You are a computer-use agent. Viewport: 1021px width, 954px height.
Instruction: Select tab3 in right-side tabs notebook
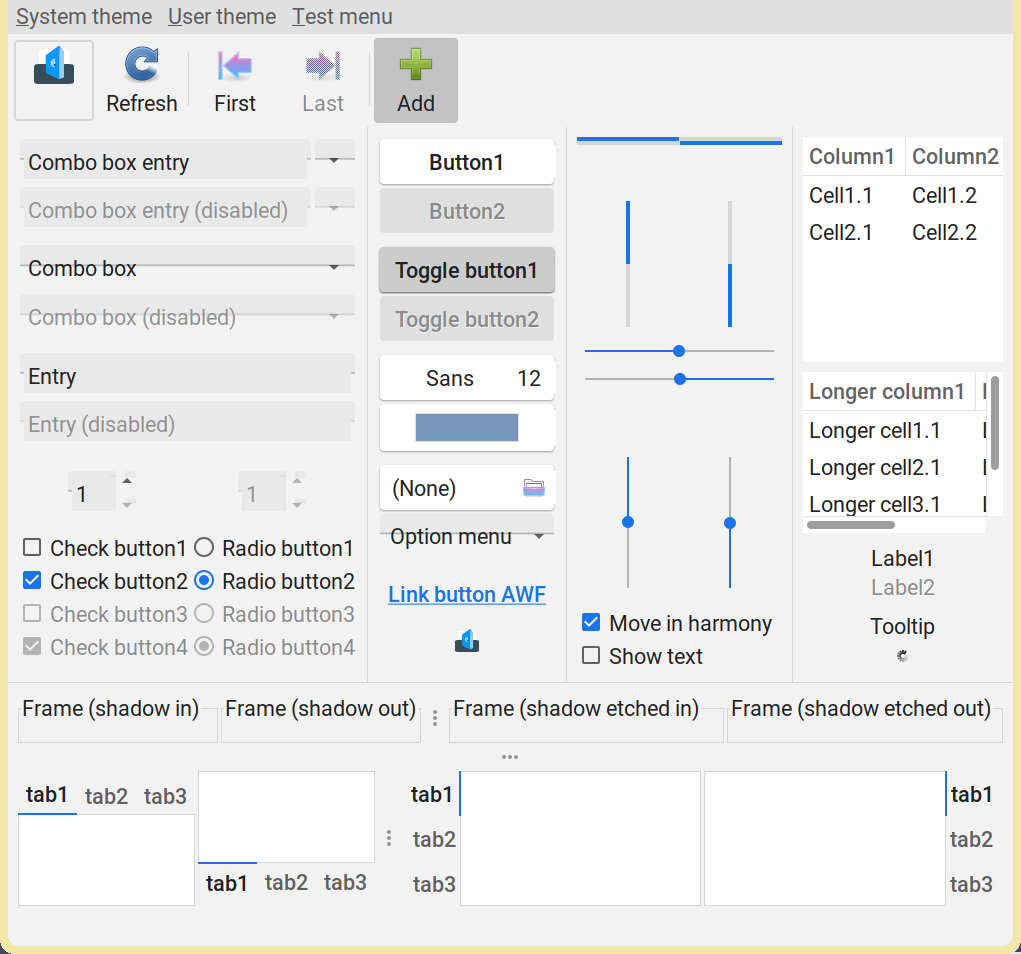(x=971, y=884)
